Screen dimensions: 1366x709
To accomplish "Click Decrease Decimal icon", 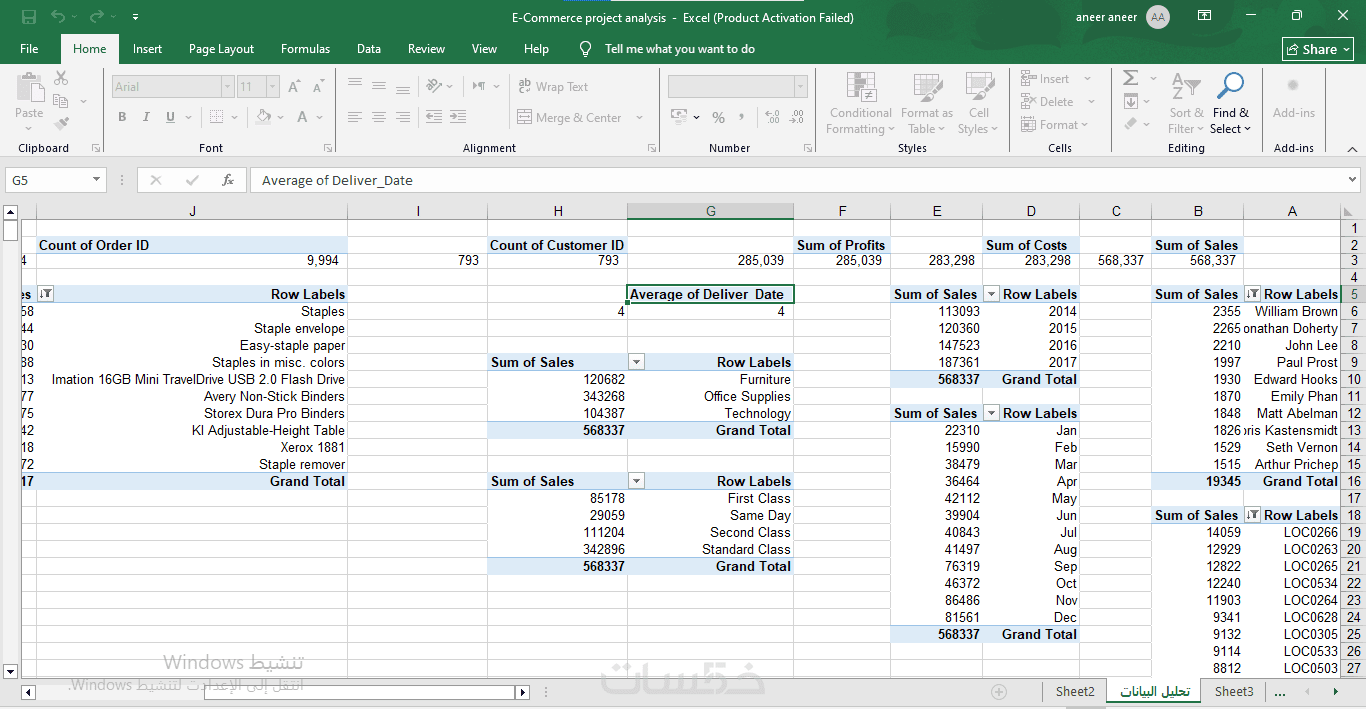I will pos(796,117).
